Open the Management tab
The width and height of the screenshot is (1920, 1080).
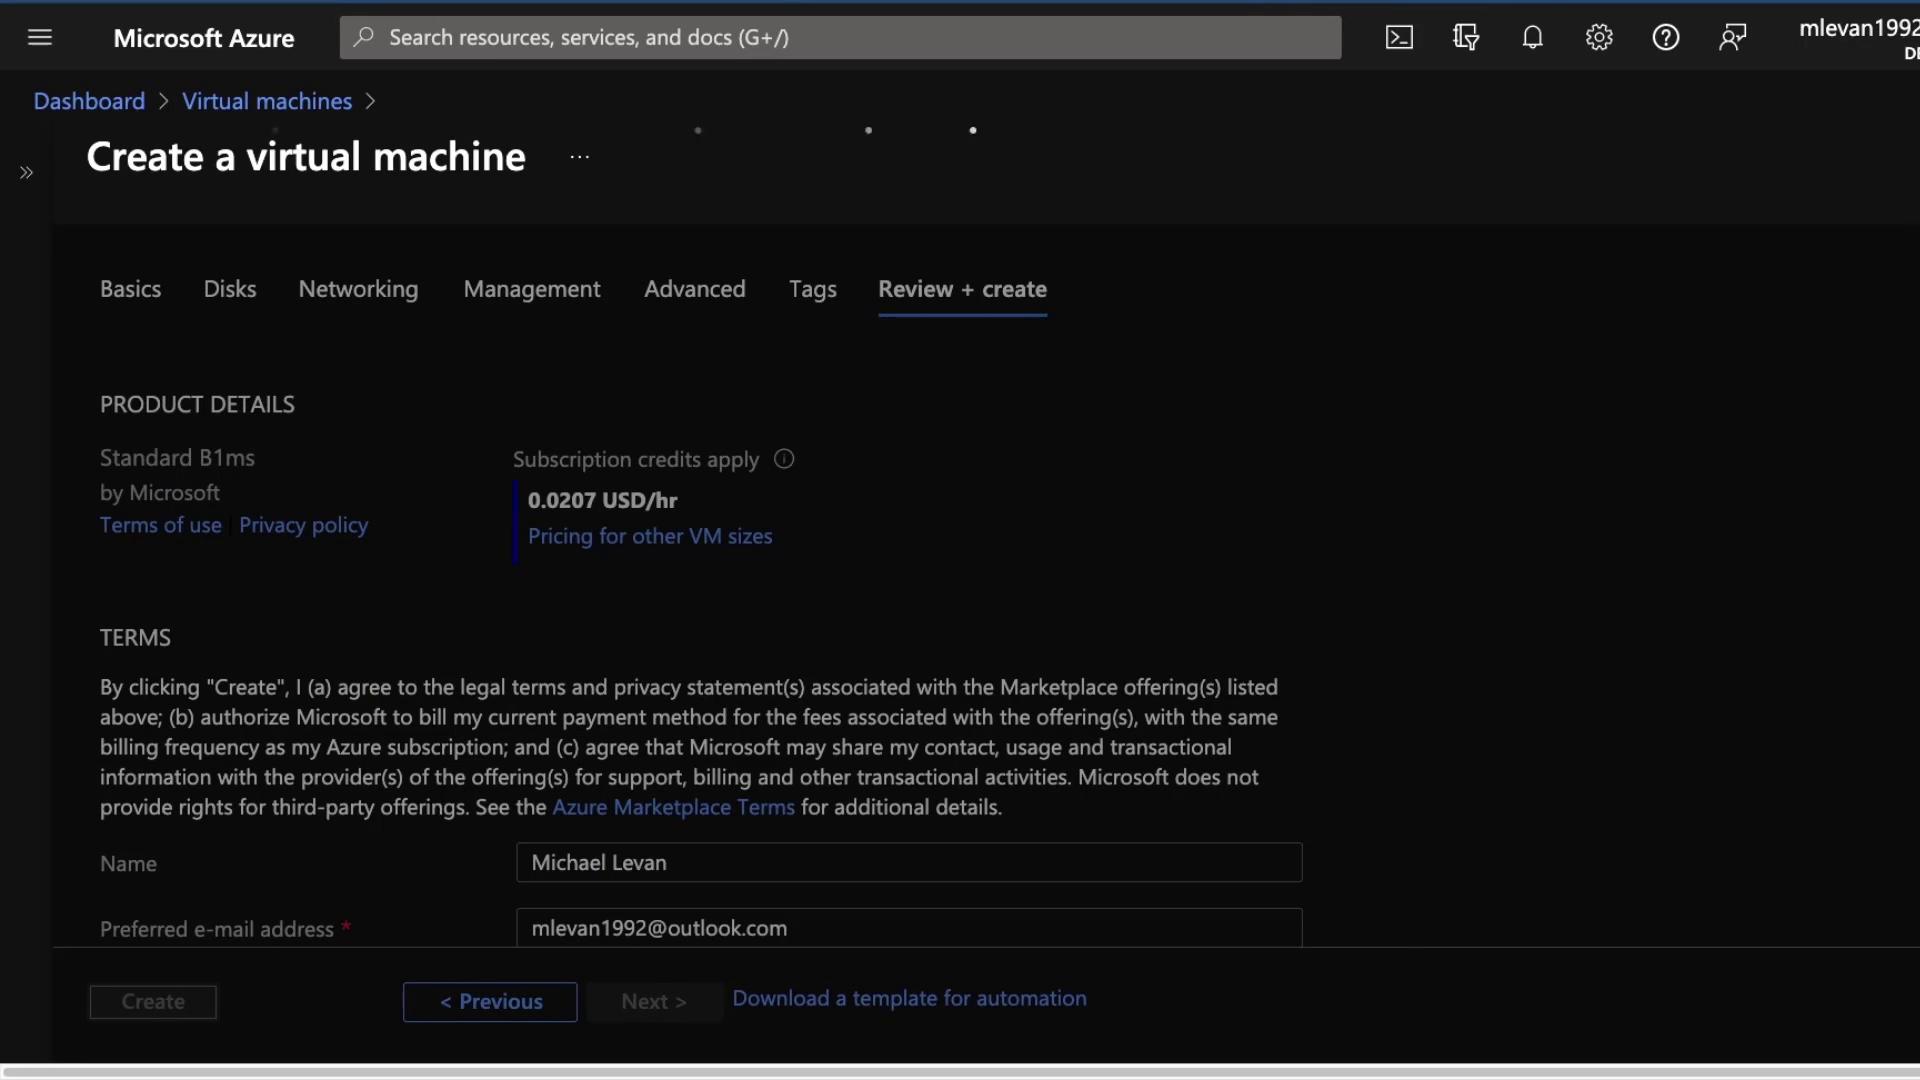[x=532, y=289]
